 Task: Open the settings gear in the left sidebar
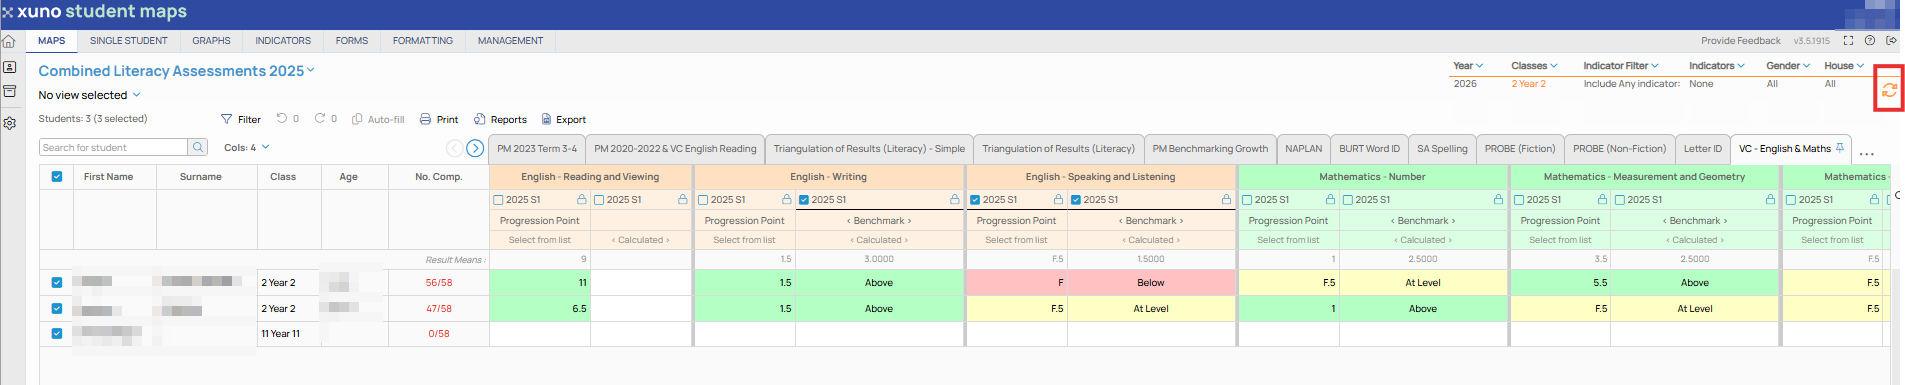click(9, 123)
